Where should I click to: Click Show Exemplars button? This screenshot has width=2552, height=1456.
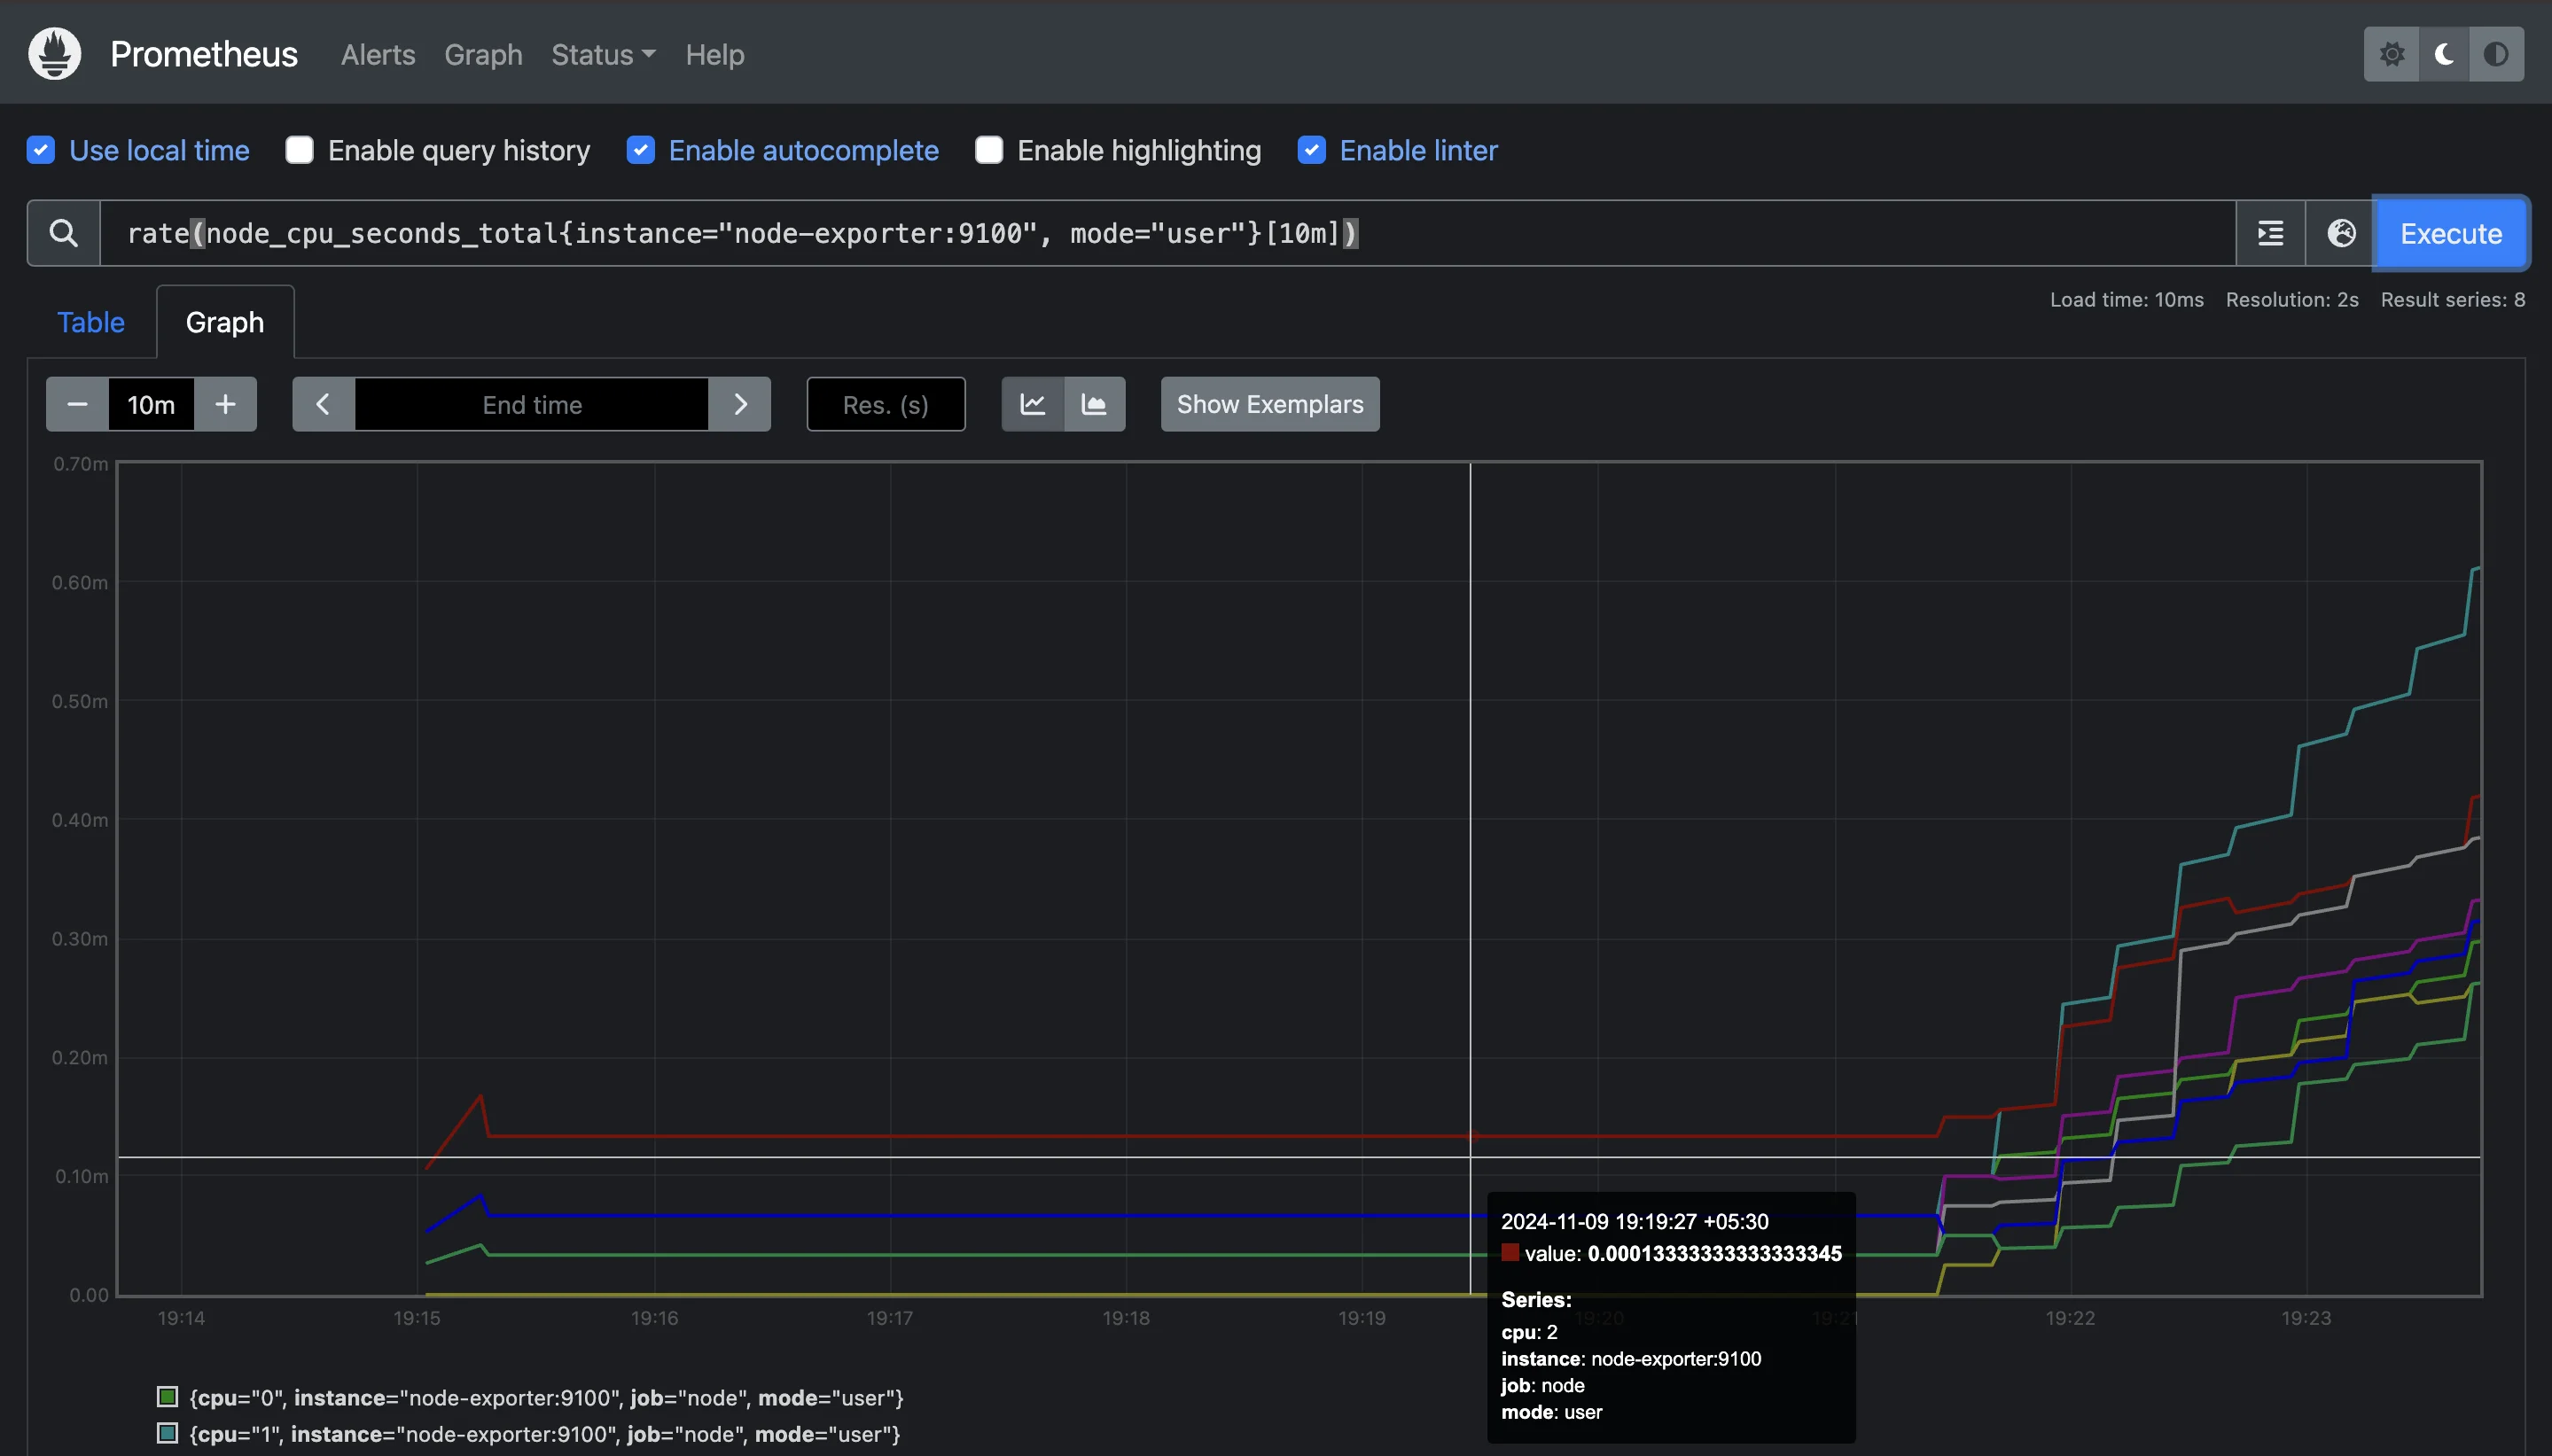point(1270,404)
